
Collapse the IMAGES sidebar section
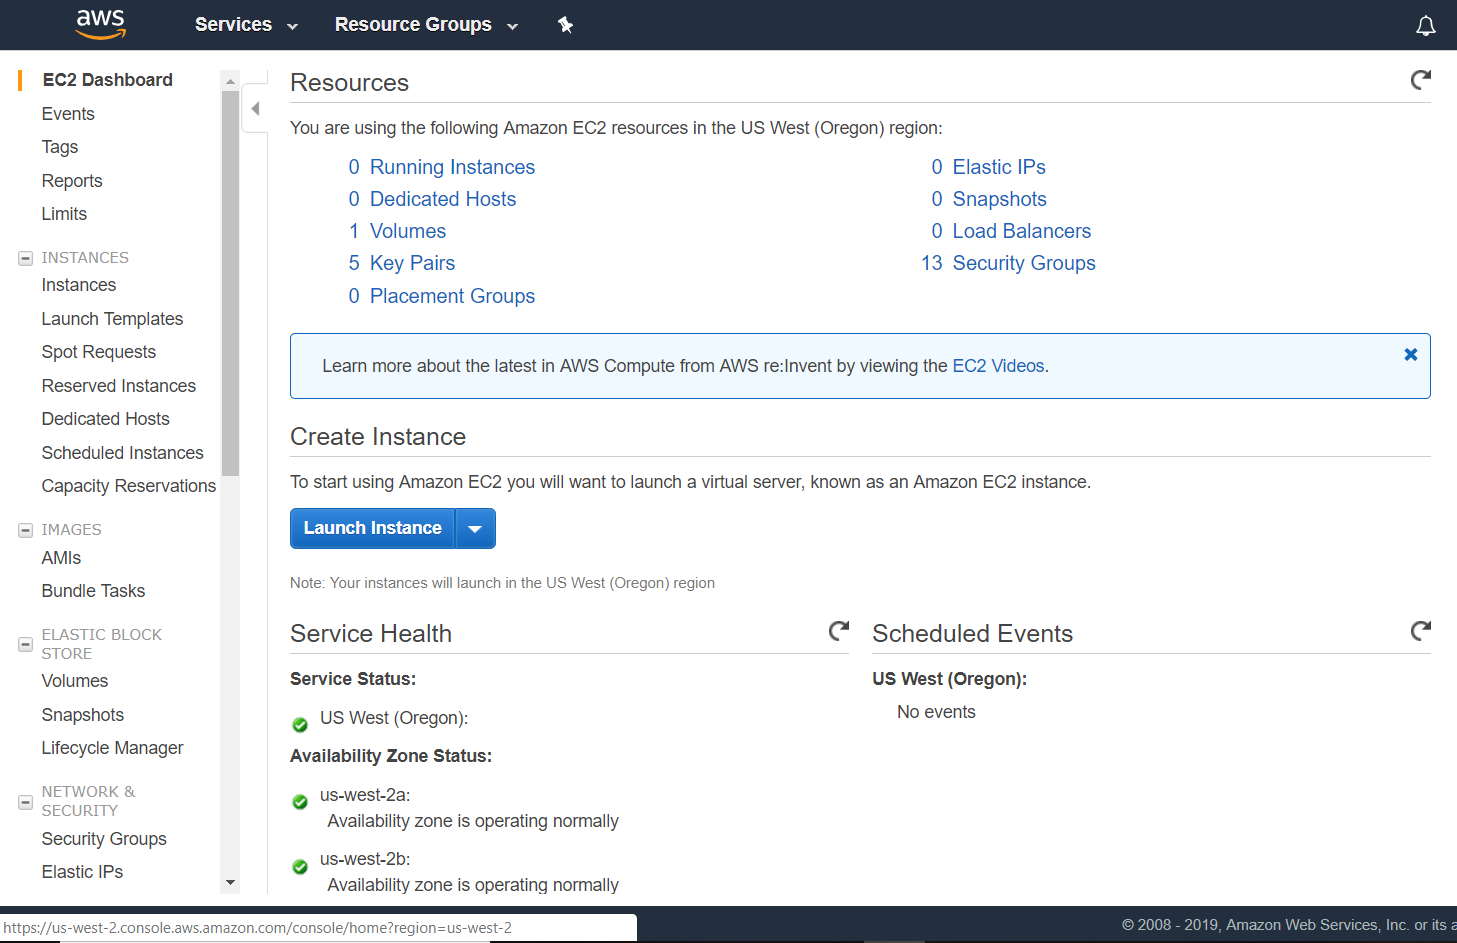pos(26,530)
